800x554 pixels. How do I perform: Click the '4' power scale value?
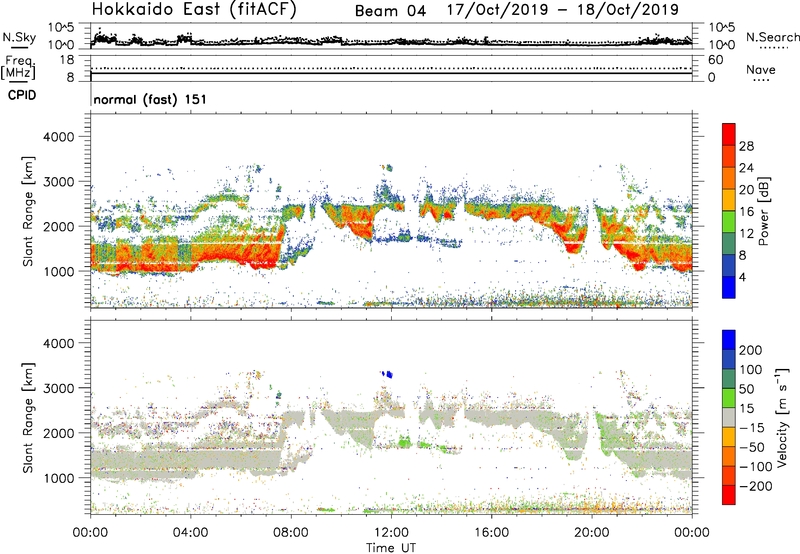pyautogui.click(x=743, y=278)
